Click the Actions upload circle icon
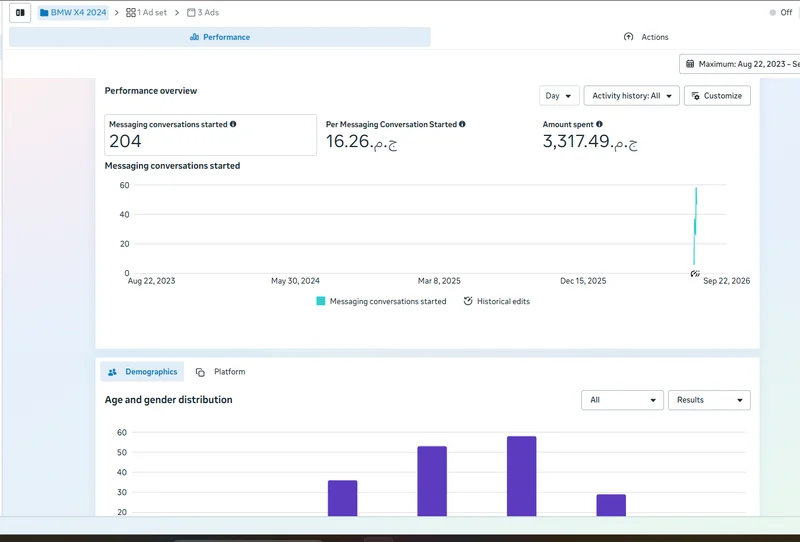800x542 pixels. pos(629,37)
